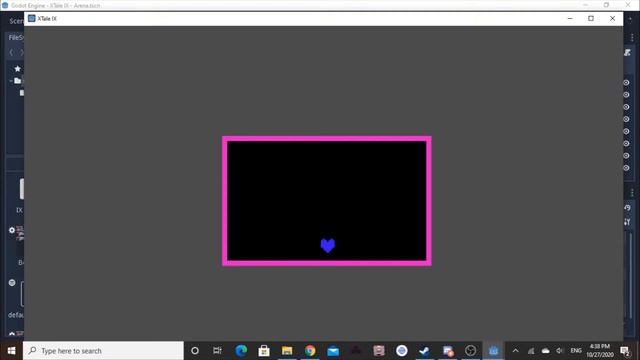This screenshot has width=640, height=360.
Task: Close the XTale IX game window
Action: [x=612, y=19]
